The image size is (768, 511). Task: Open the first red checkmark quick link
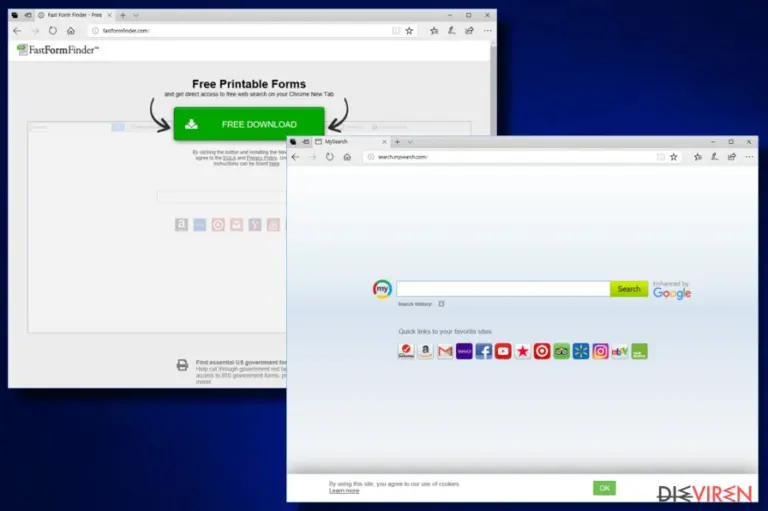406,351
